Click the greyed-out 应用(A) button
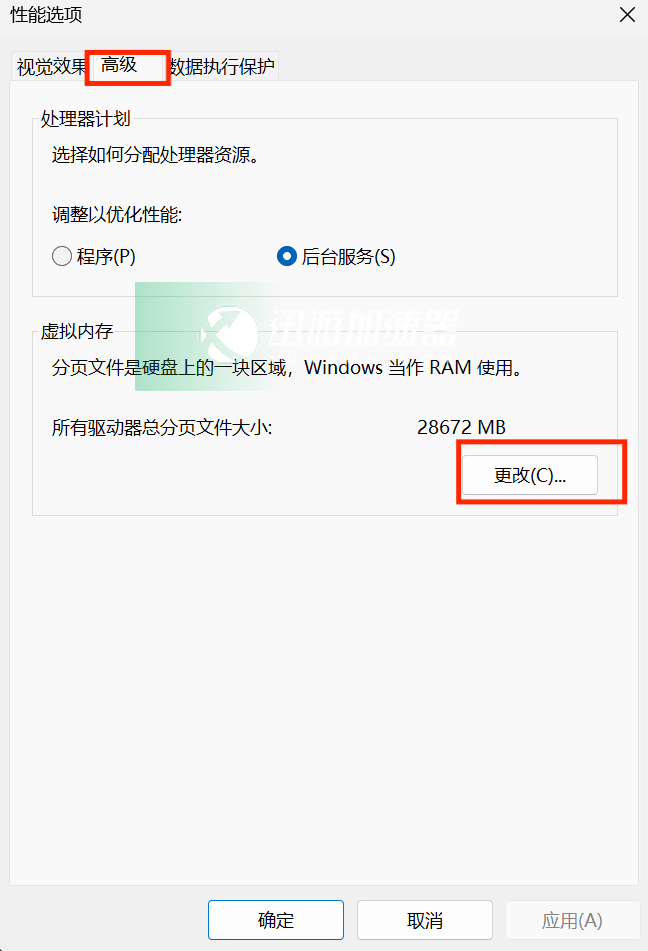The image size is (648, 951). [x=572, y=920]
